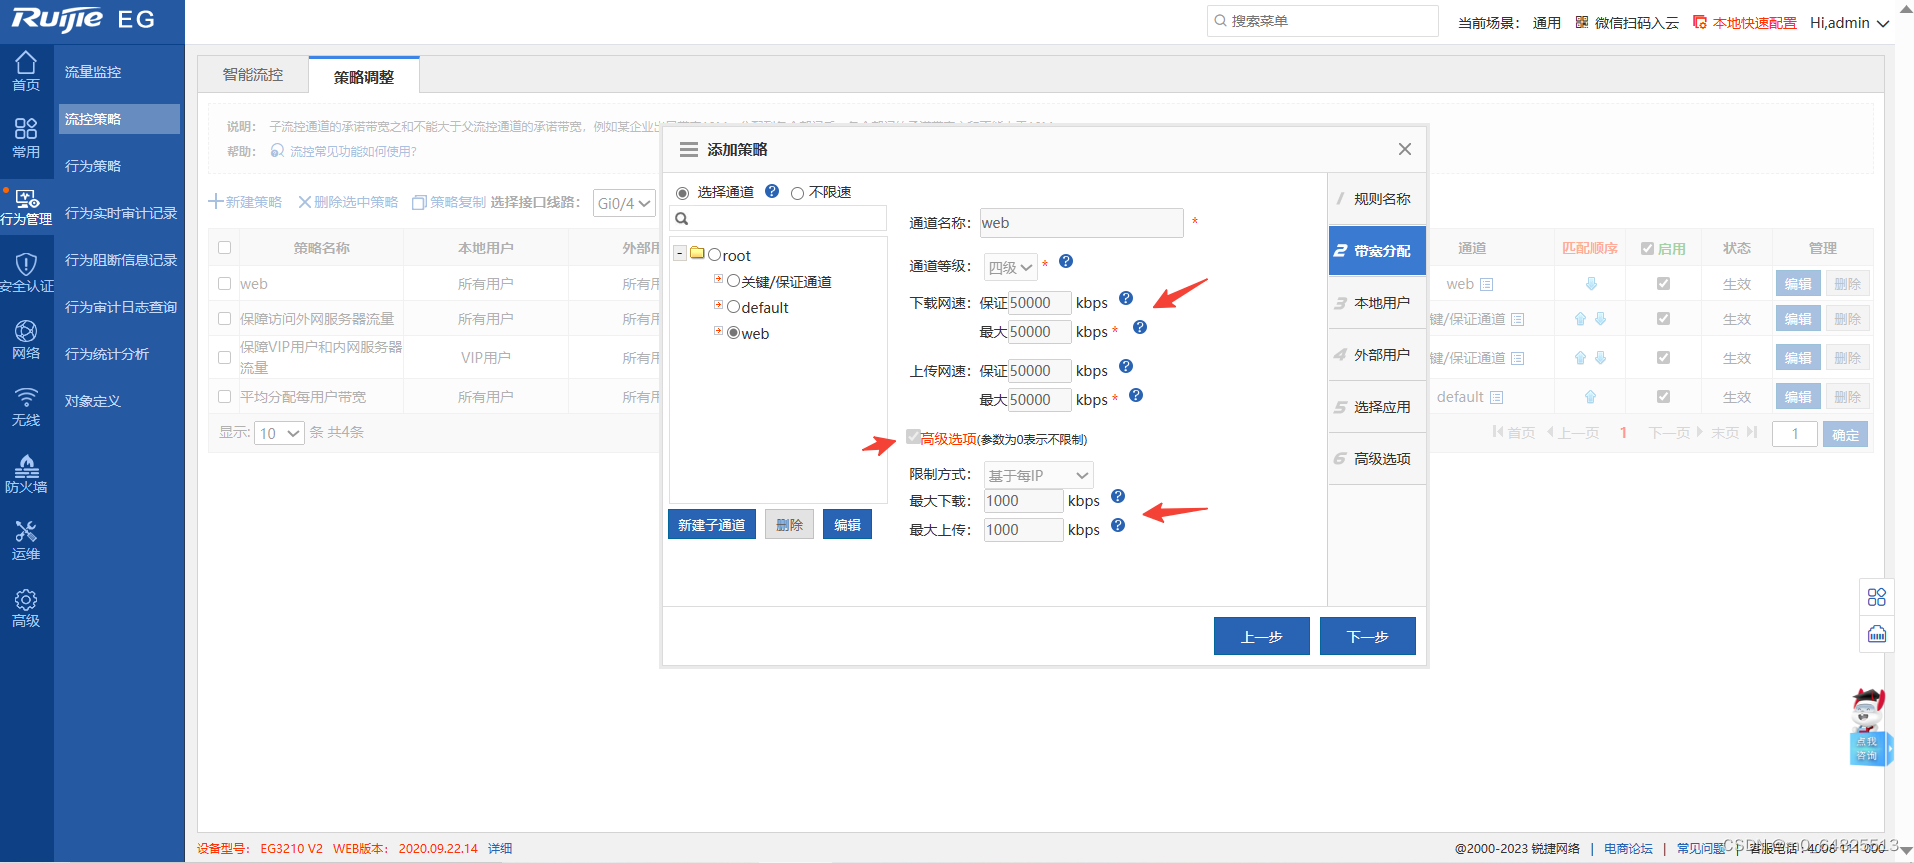Open 行为策略 menu item
Image resolution: width=1914 pixels, height=863 pixels.
coord(93,166)
